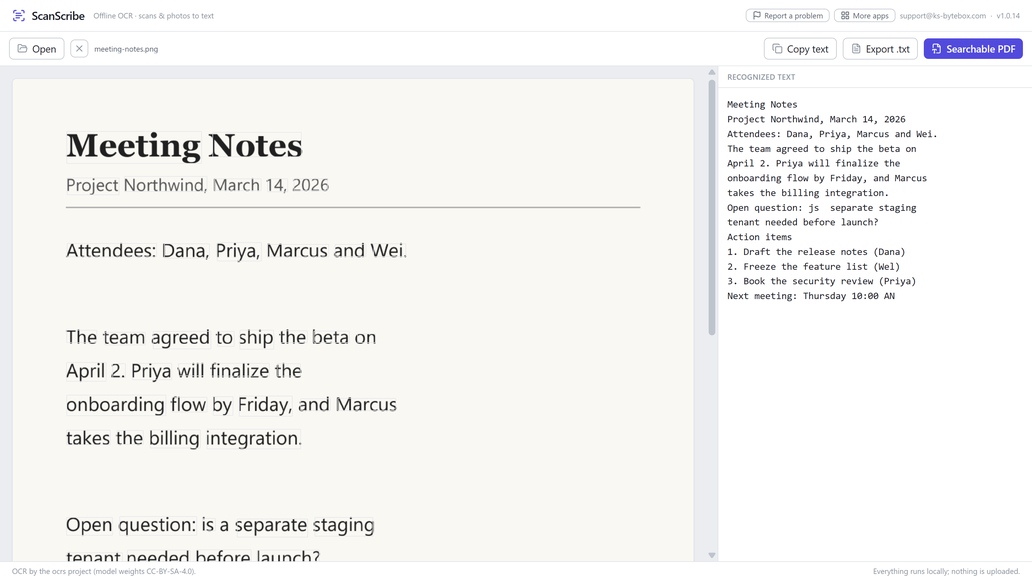This screenshot has height=580, width=1032.
Task: Click the scroll down arrow of document view
Action: pyautogui.click(x=711, y=555)
